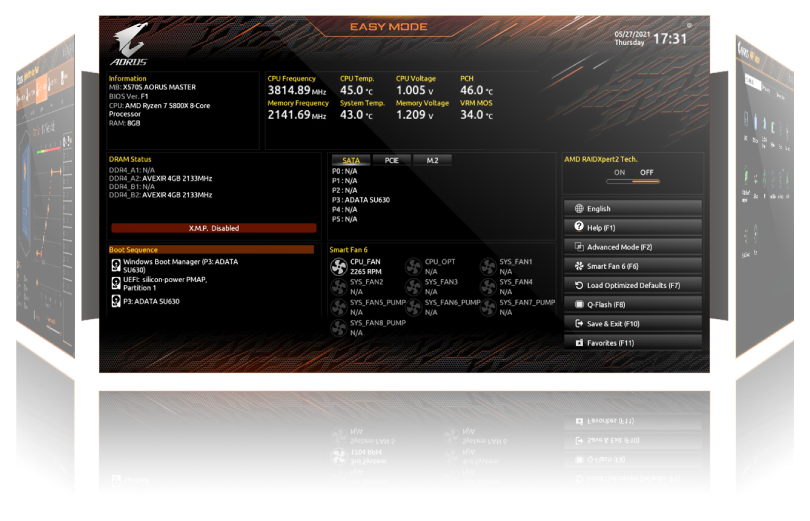
Task: Click the Favorites star icon
Action: [579, 343]
